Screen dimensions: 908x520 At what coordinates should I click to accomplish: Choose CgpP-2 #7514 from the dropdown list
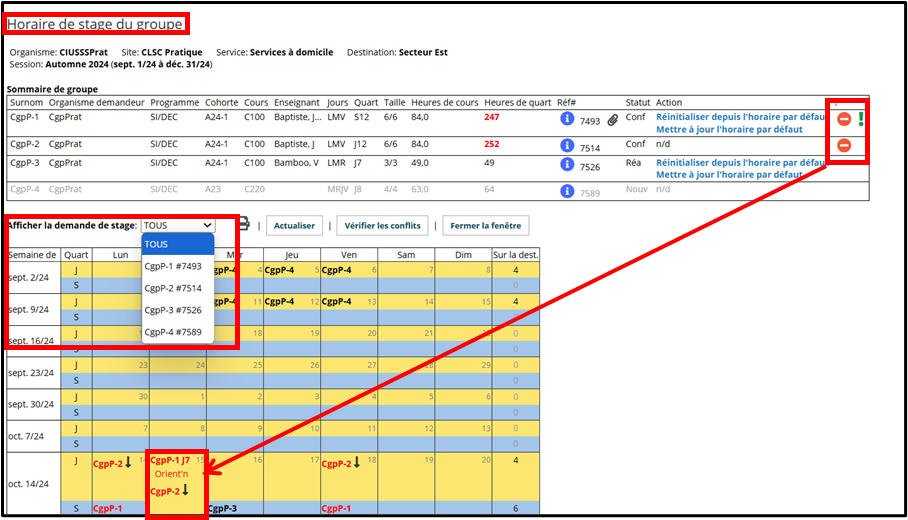(x=178, y=288)
